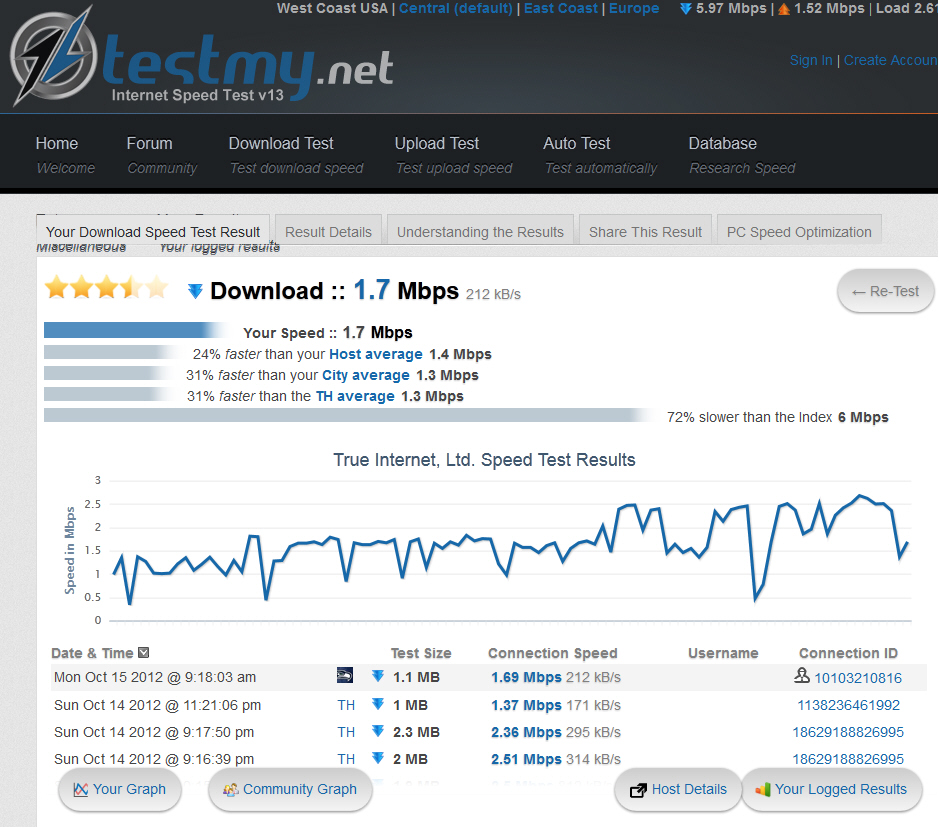Click the testmy.net lightning bolt logo
The height and width of the screenshot is (828, 939).
(x=54, y=58)
